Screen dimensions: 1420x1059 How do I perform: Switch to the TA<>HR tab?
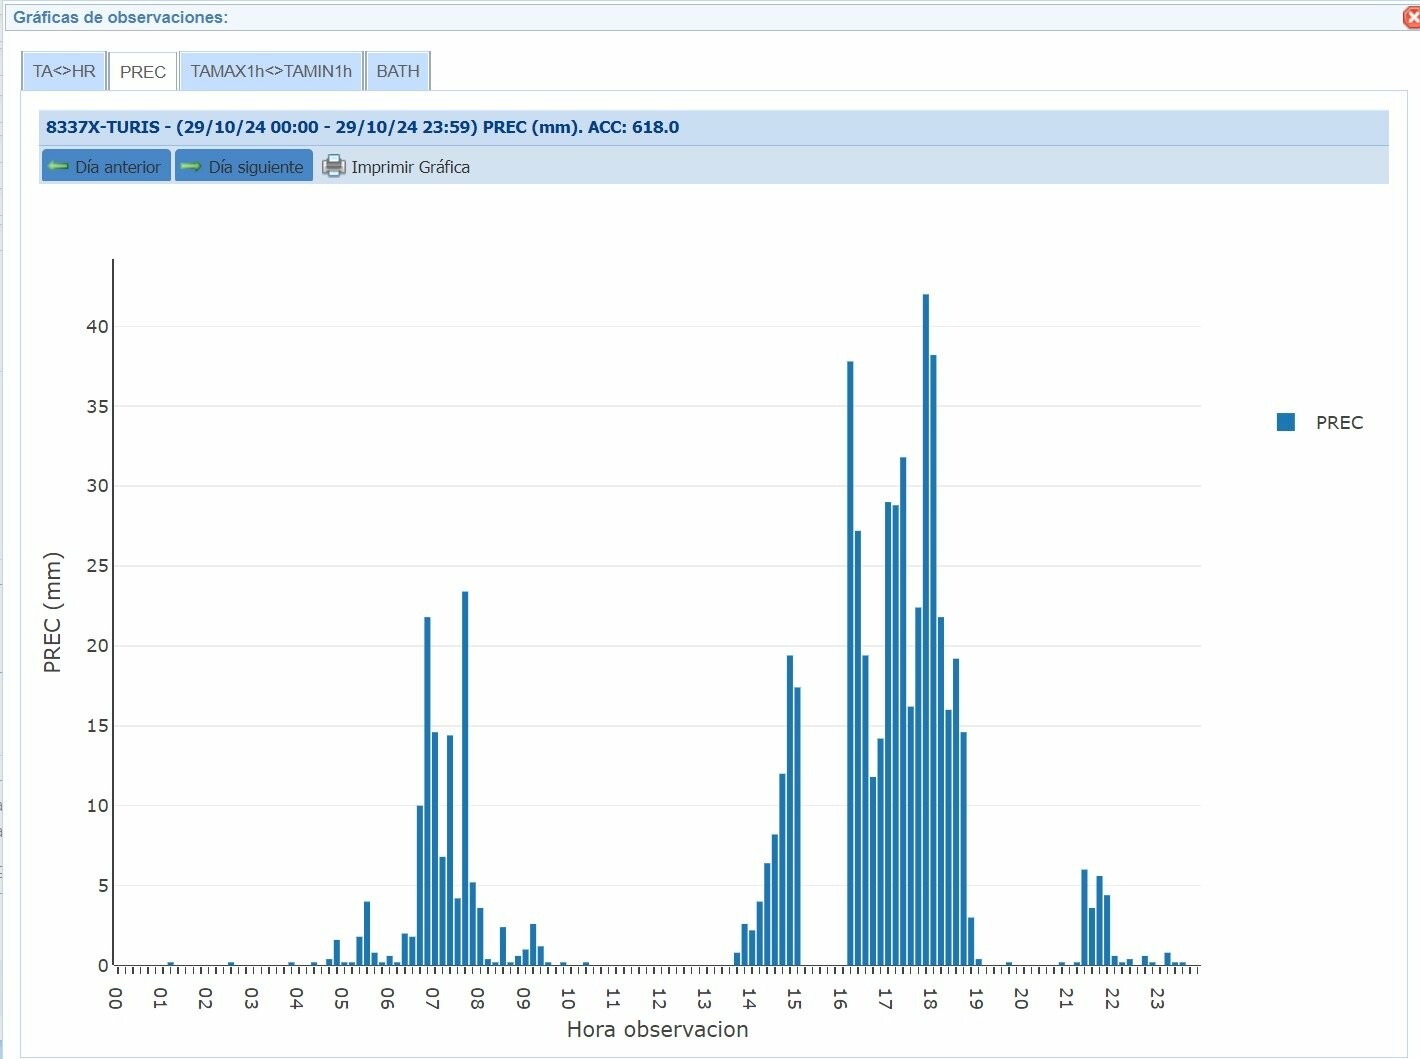point(64,71)
